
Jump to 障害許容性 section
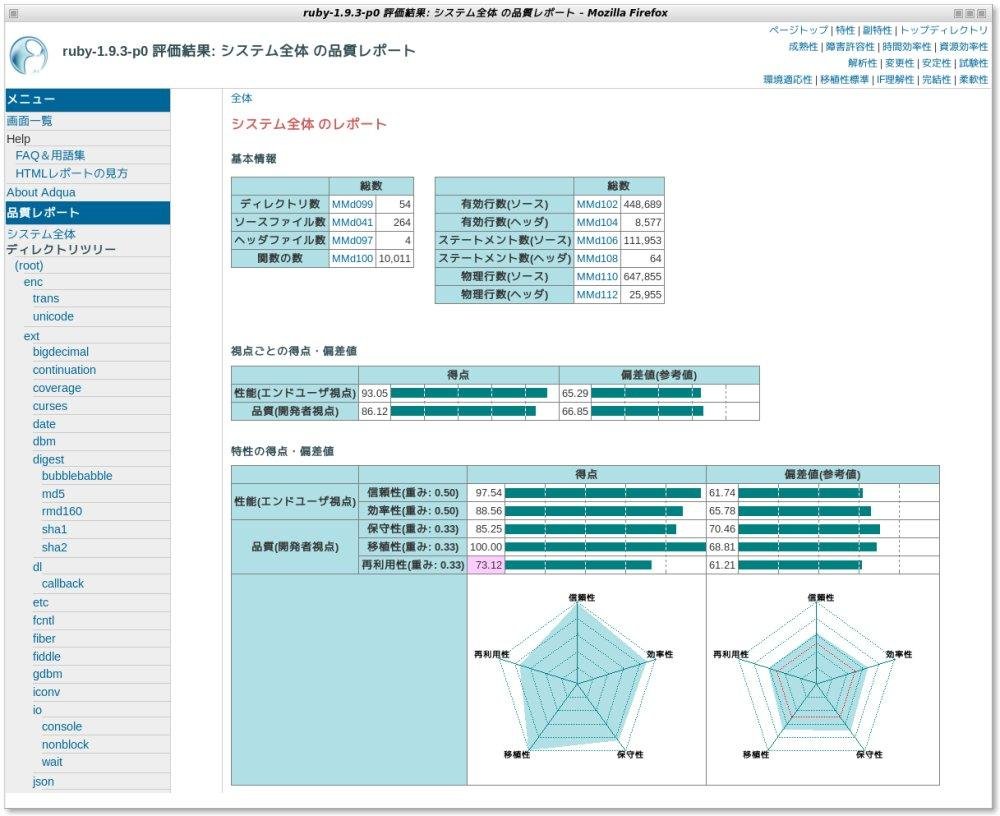[x=850, y=47]
